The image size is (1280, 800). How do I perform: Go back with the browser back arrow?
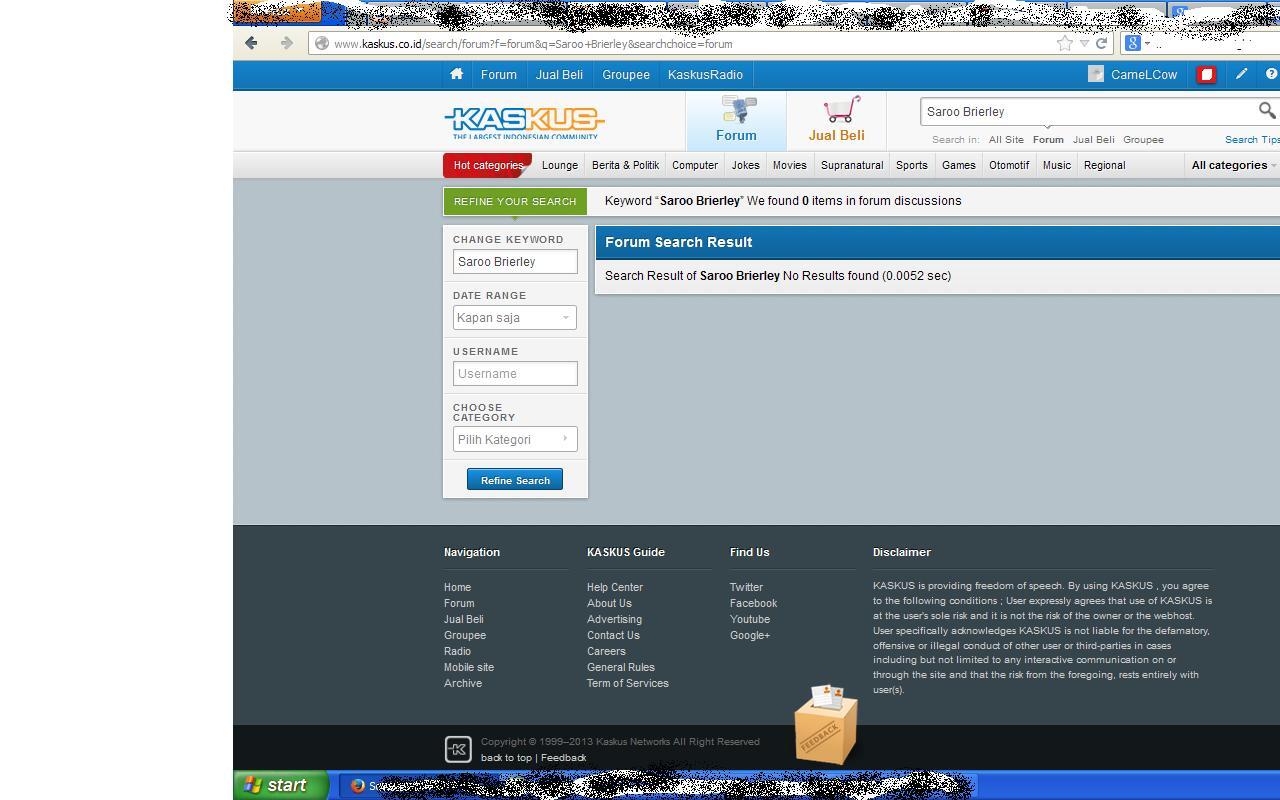tap(251, 43)
